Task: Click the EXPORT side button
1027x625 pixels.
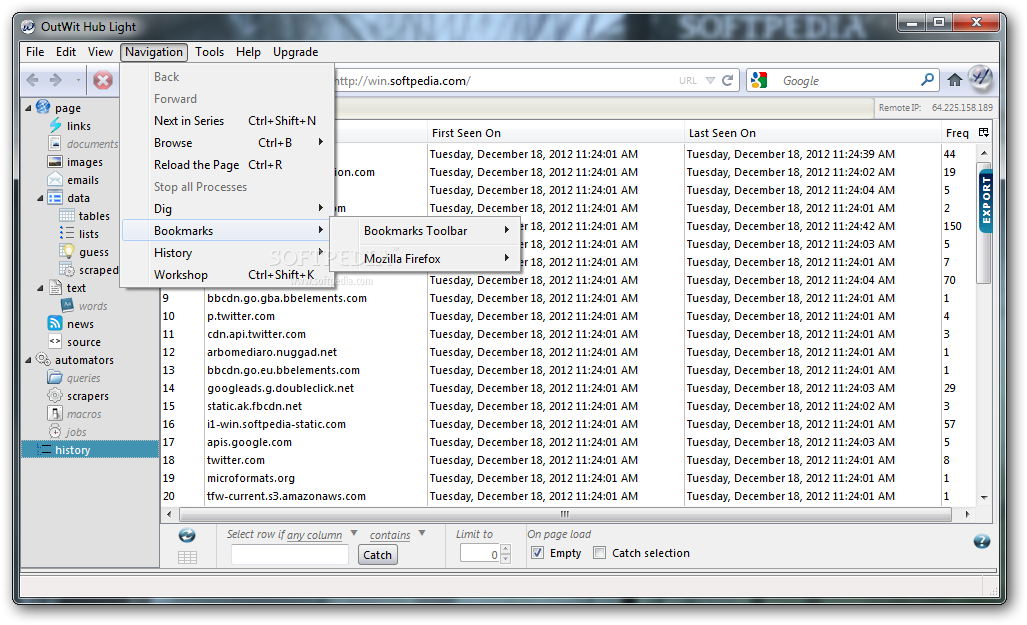Action: [985, 200]
